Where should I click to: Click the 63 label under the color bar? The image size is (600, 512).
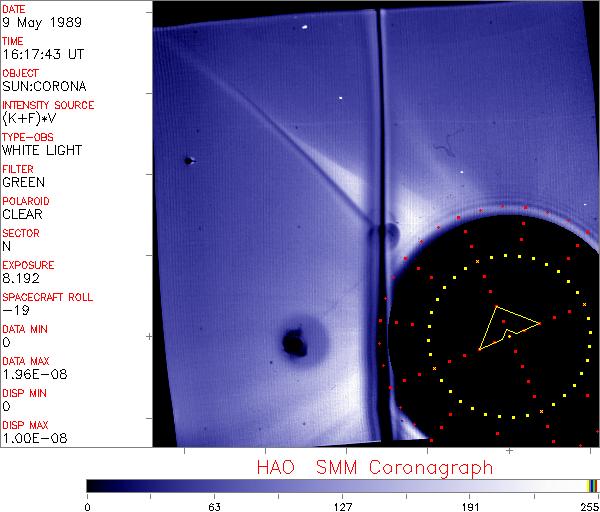click(x=214, y=505)
